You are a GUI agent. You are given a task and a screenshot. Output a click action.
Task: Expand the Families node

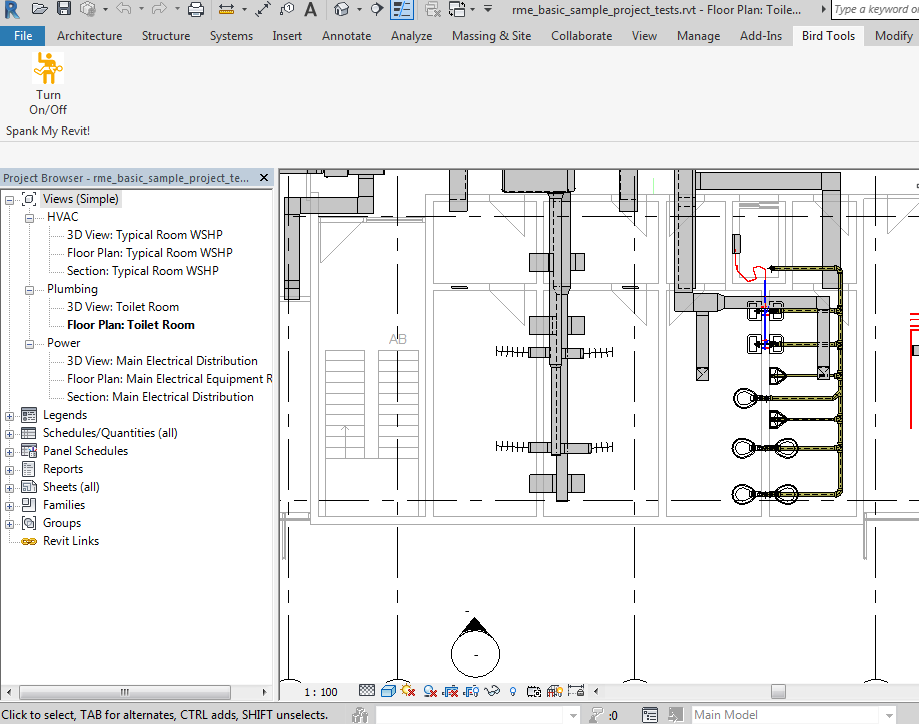click(9, 507)
